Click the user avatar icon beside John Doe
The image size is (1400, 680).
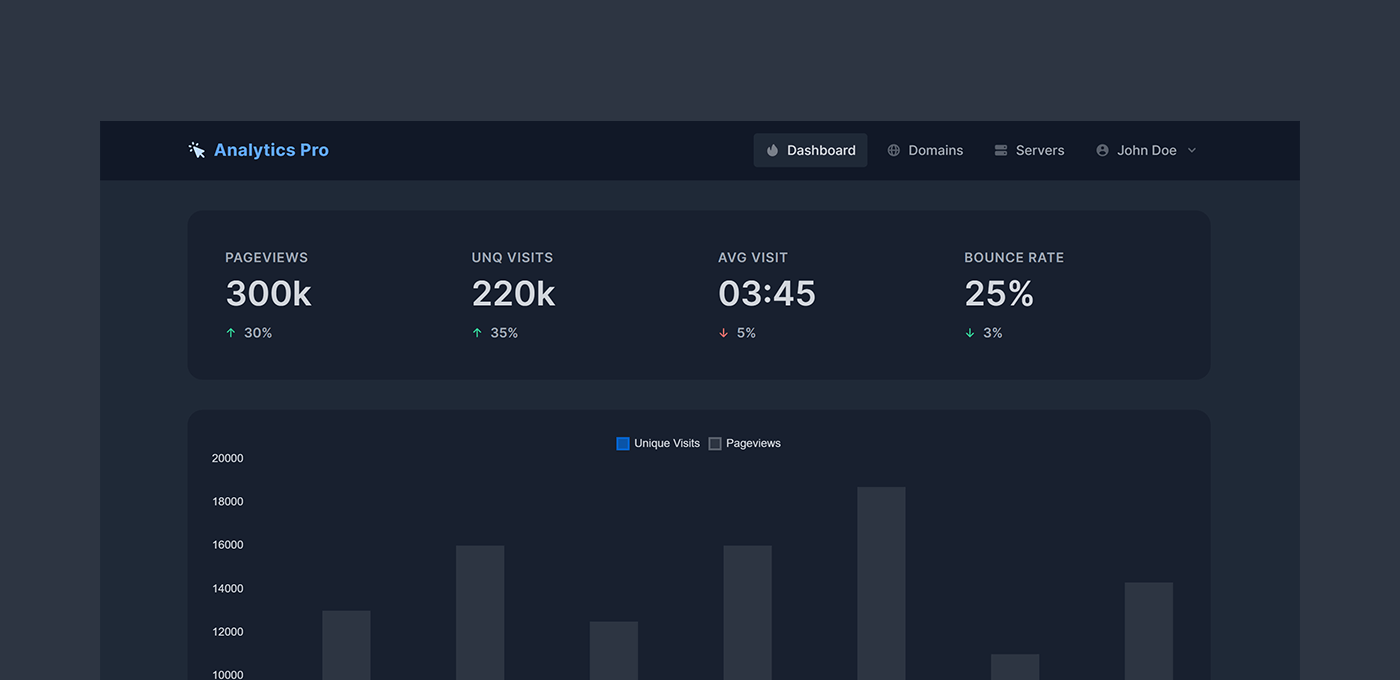(x=1101, y=149)
